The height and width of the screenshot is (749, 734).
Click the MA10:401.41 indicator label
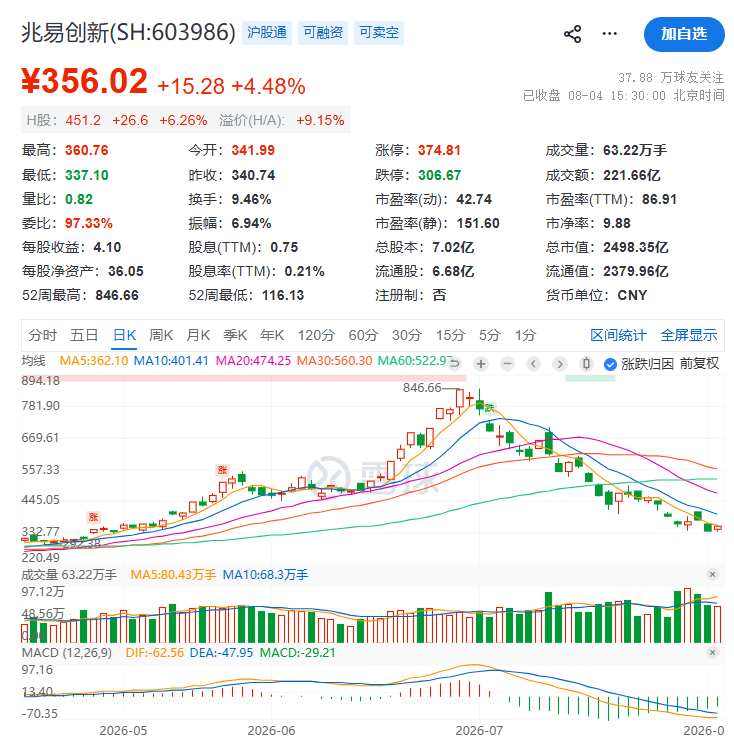171,361
